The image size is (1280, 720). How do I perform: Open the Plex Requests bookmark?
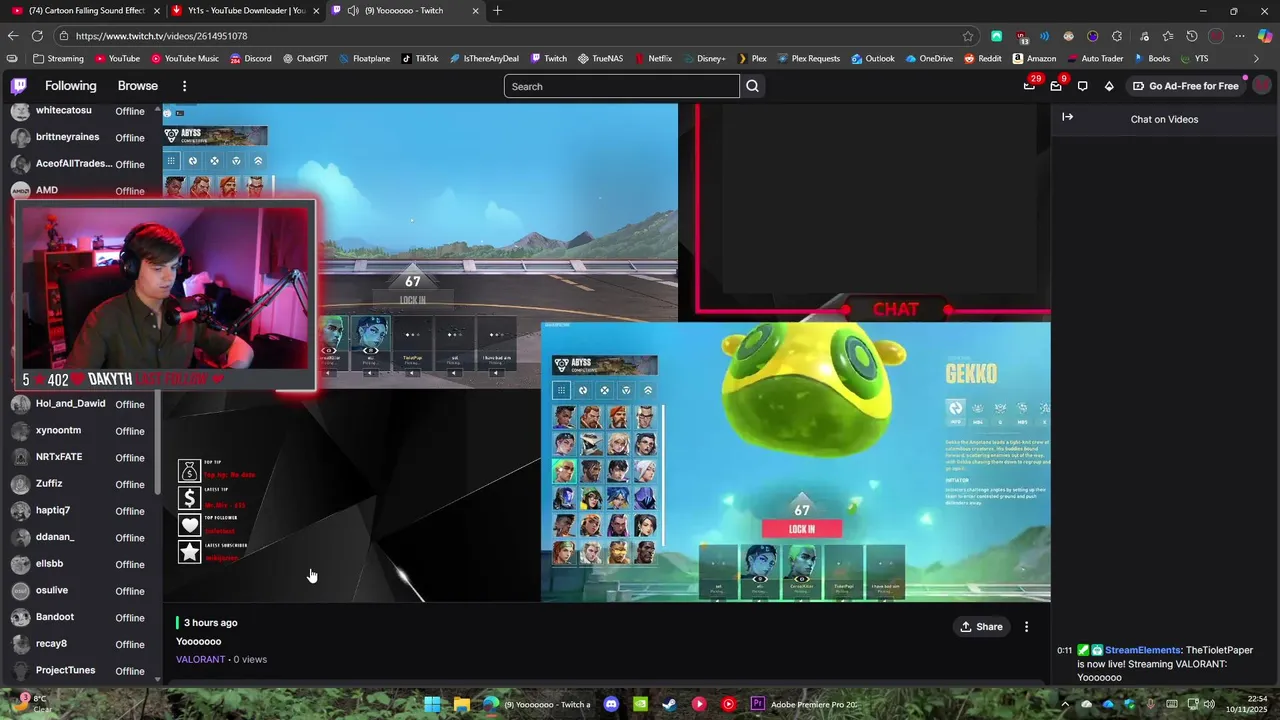coord(808,59)
